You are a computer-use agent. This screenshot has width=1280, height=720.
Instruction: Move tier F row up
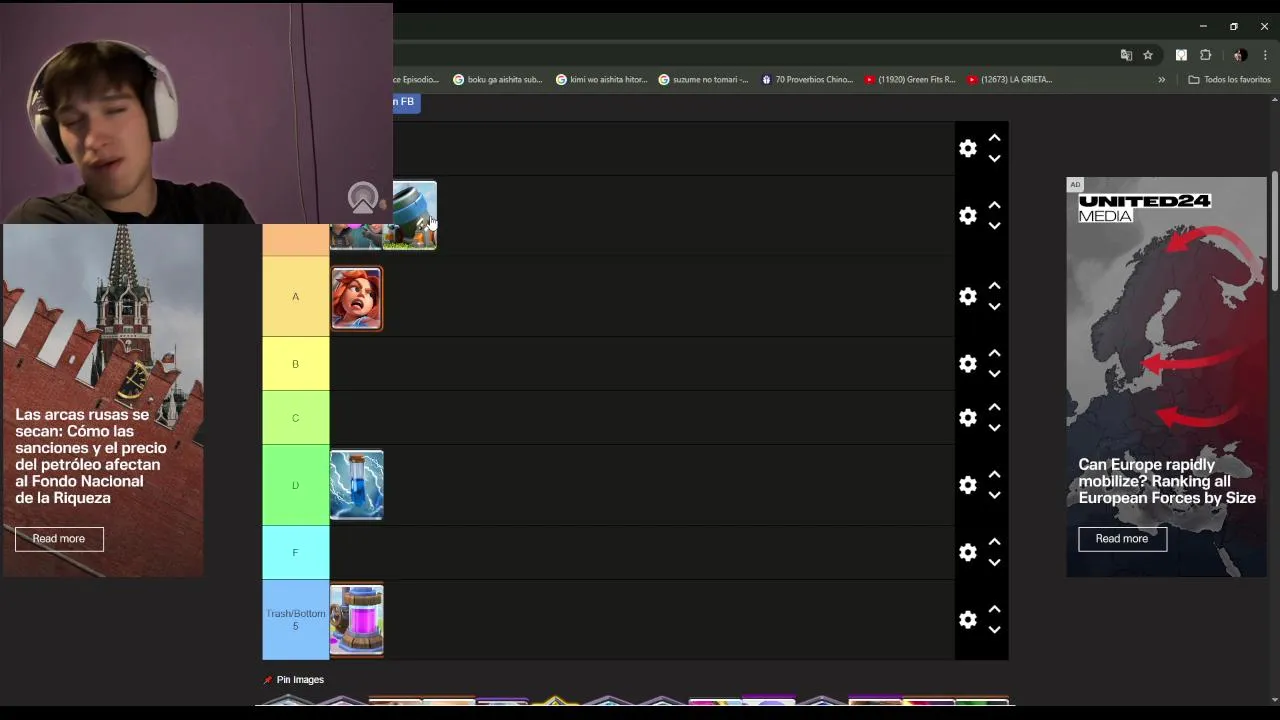click(x=994, y=541)
